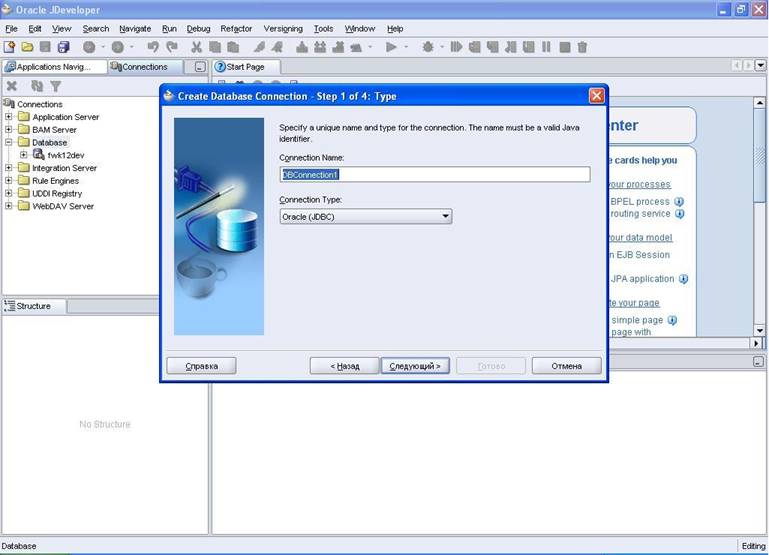Click the Make project toolbar icon

point(302,47)
